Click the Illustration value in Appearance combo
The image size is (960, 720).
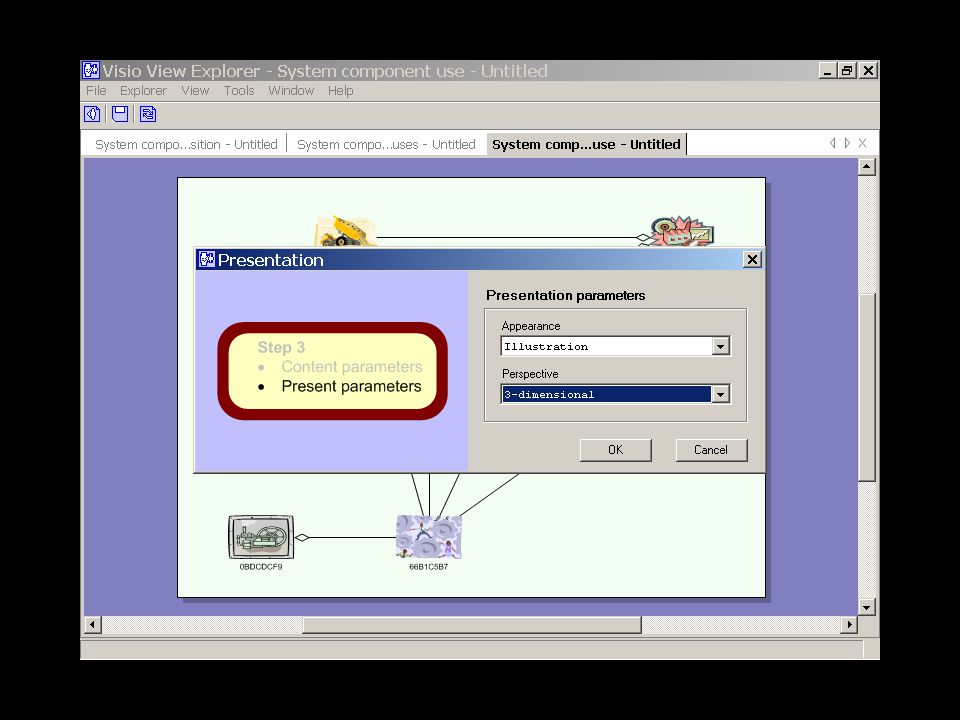[606, 347]
